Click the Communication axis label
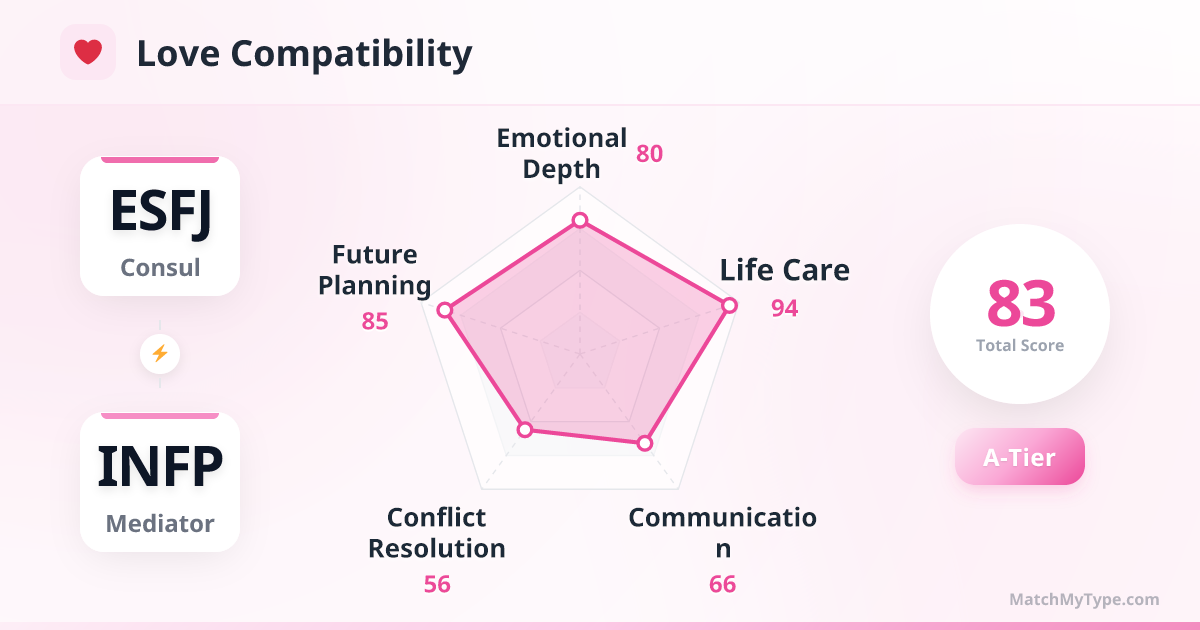The height and width of the screenshot is (630, 1200). point(722,533)
